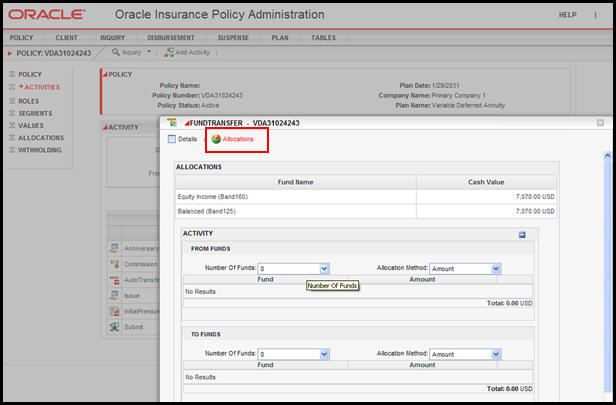The image size is (616, 405).
Task: Click the Submit activity icon
Action: (114, 326)
